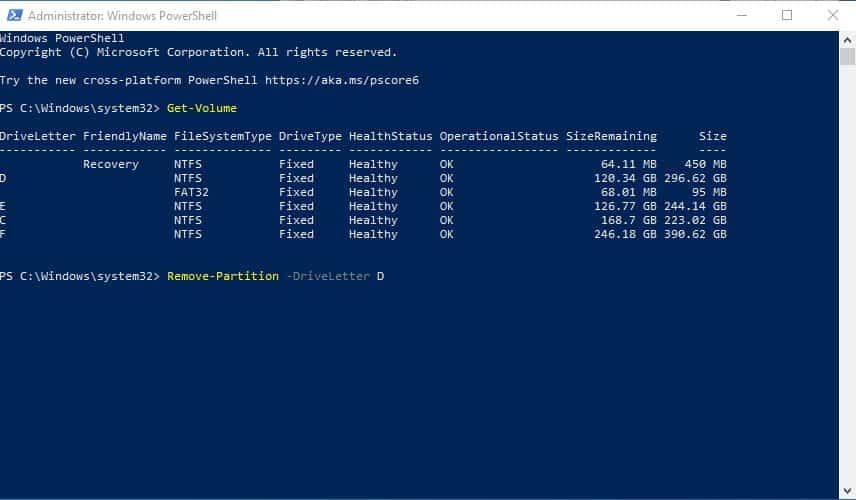
Task: Click the FAT32 file system entry
Action: point(191,192)
